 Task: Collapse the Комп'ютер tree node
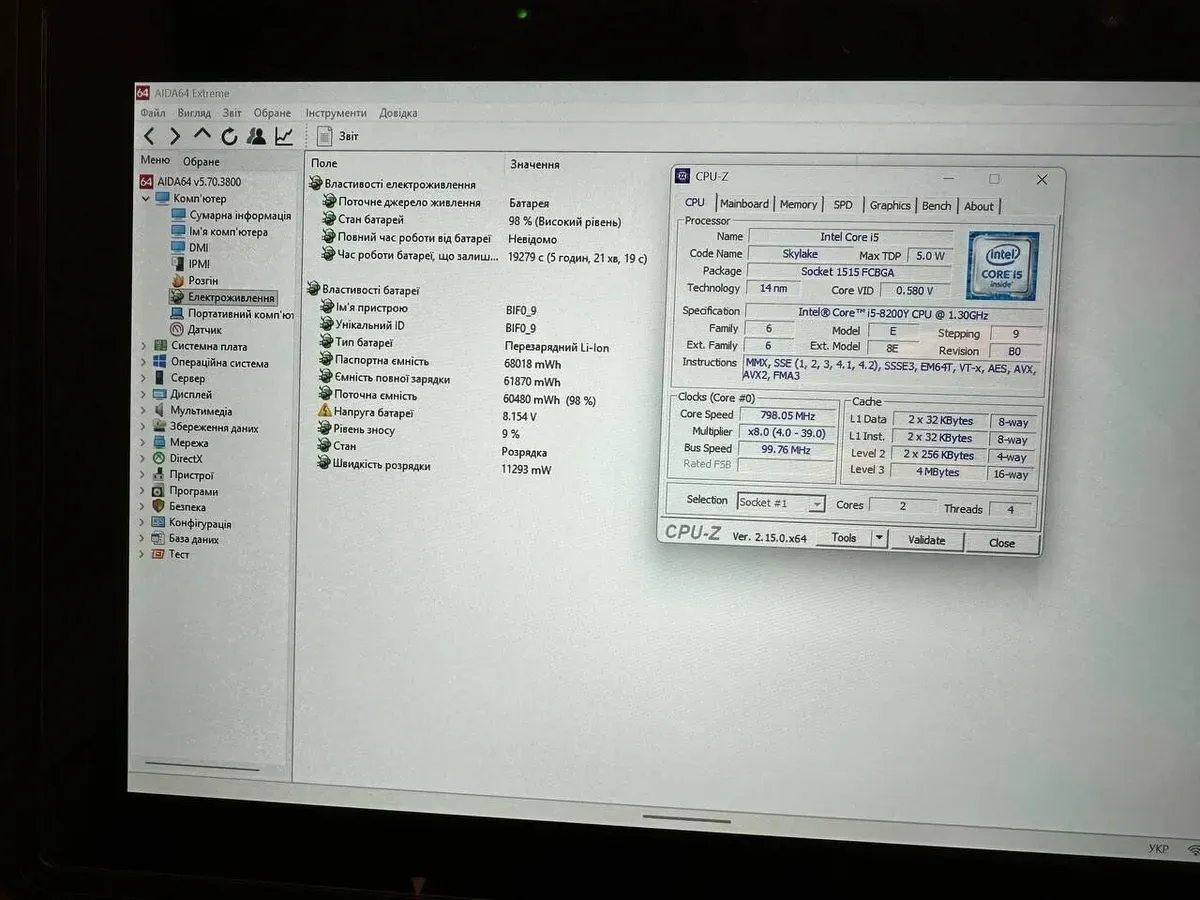(x=146, y=198)
